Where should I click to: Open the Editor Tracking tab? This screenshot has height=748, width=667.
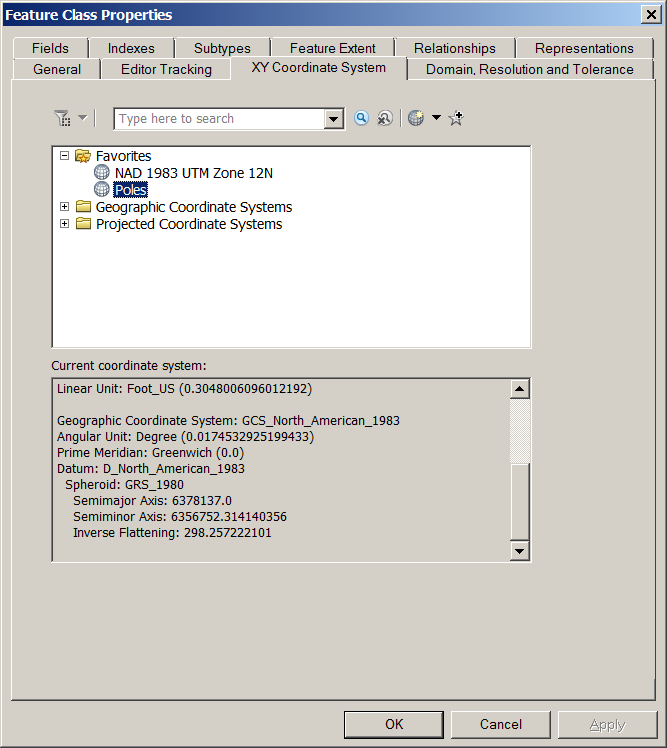click(166, 69)
